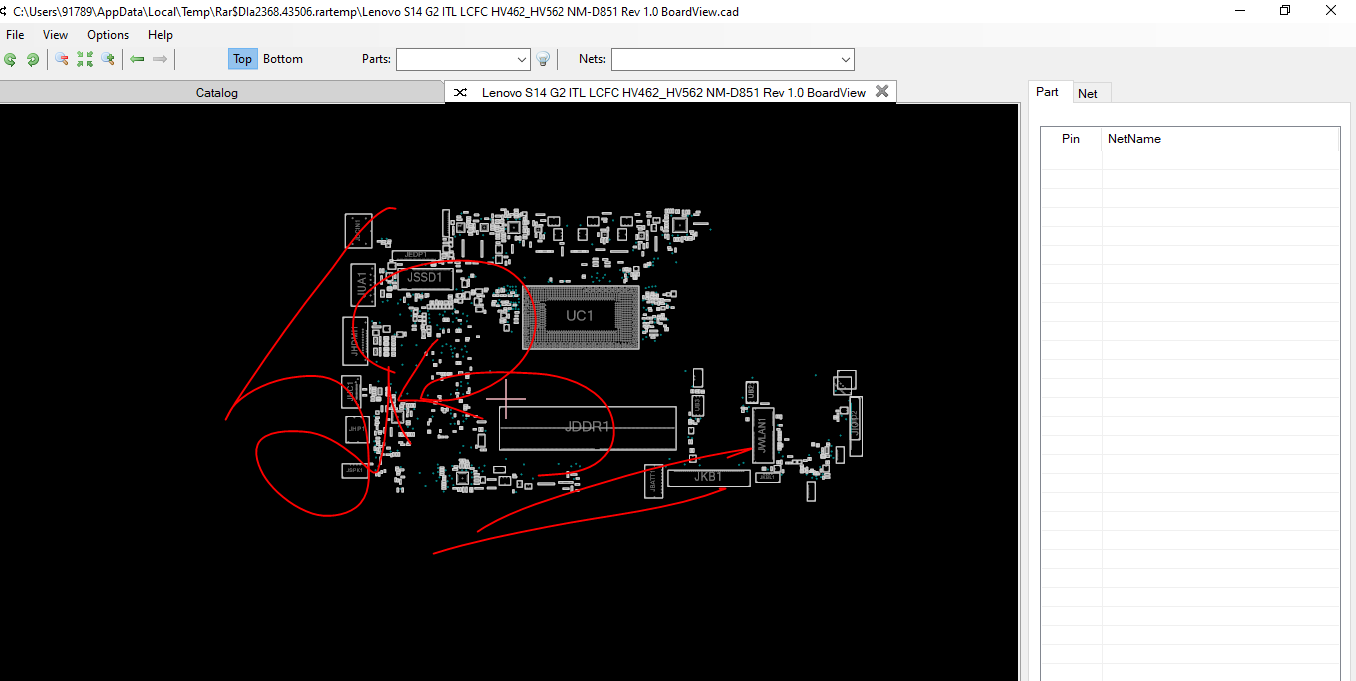The height and width of the screenshot is (681, 1356).
Task: Select the UC1 CPU component
Action: pyautogui.click(x=580, y=316)
